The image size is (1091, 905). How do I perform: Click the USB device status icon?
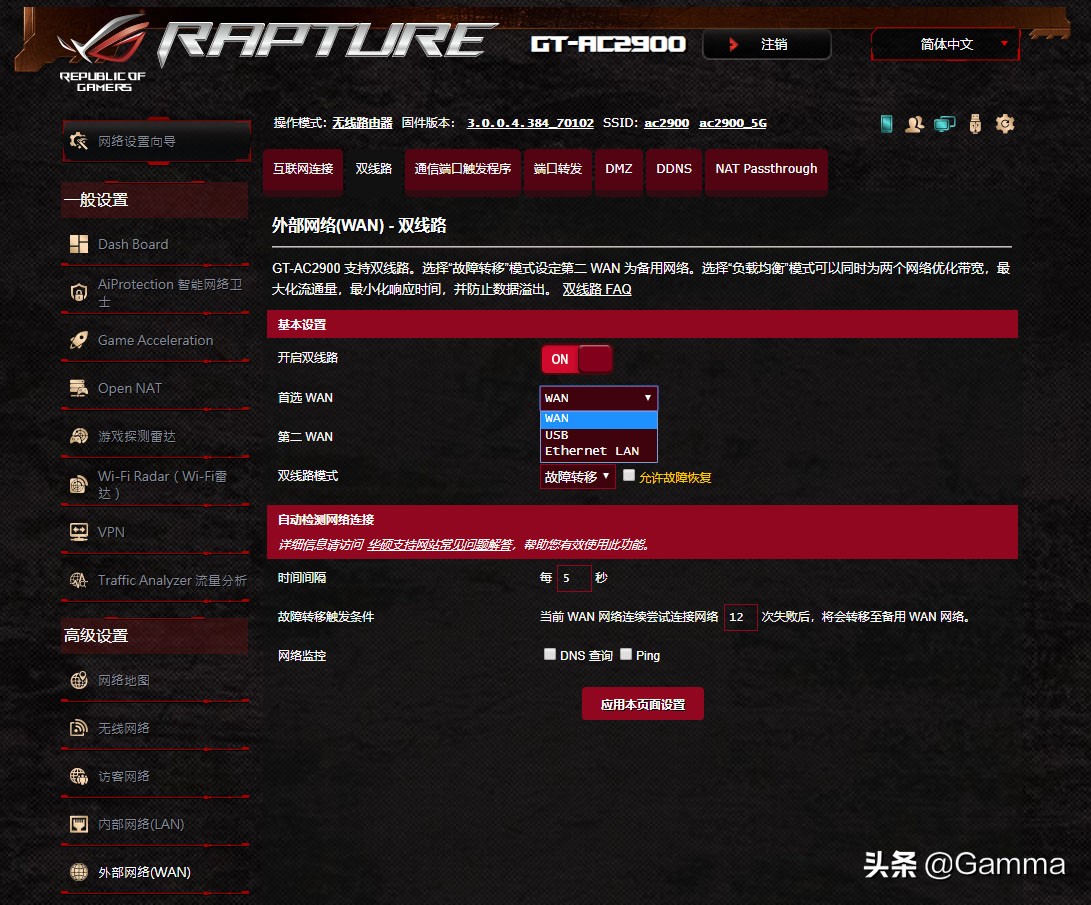click(x=975, y=124)
